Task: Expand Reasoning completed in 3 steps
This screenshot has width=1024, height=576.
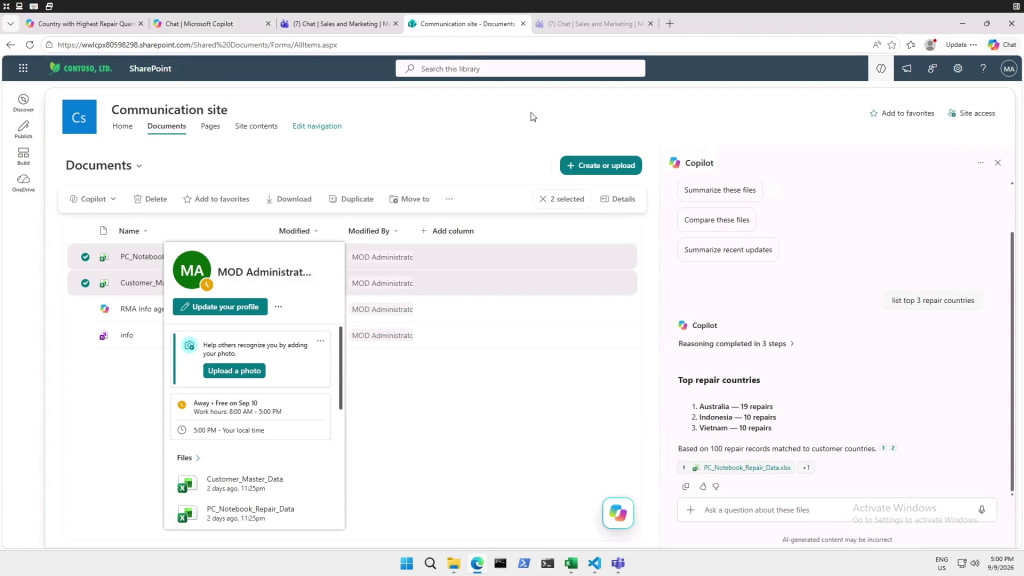Action: click(736, 344)
